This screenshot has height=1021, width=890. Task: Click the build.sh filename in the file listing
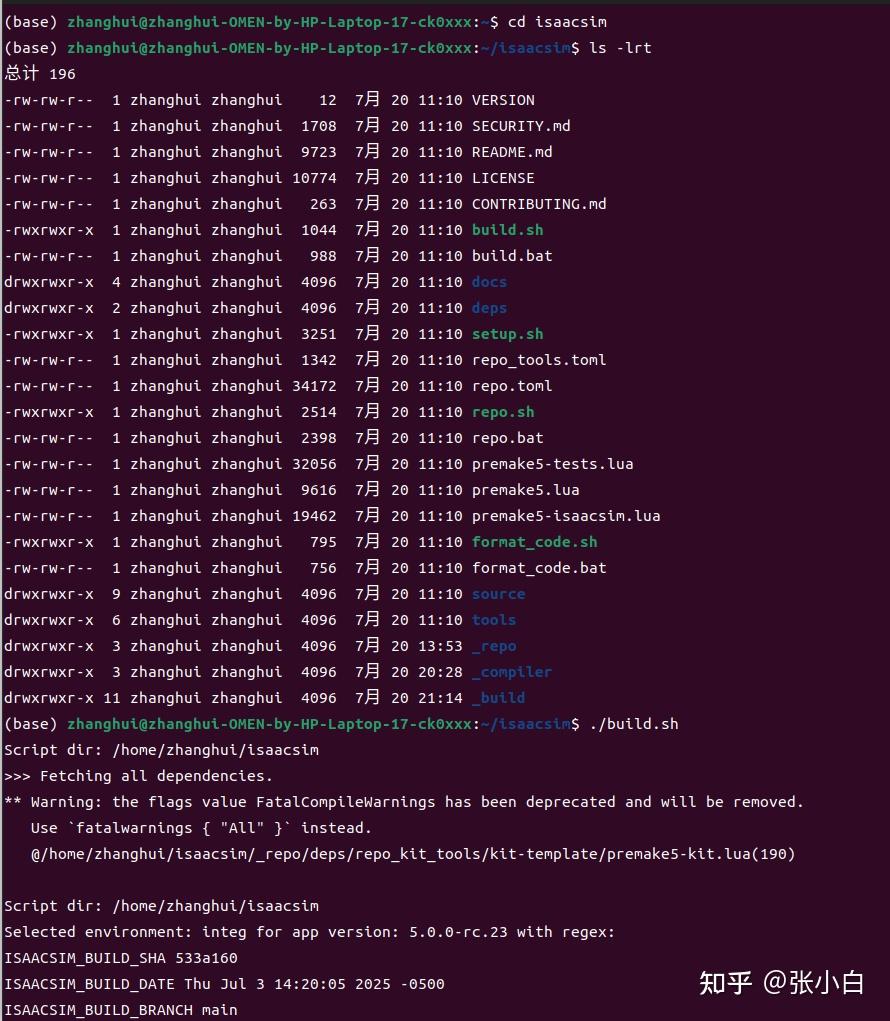(507, 230)
